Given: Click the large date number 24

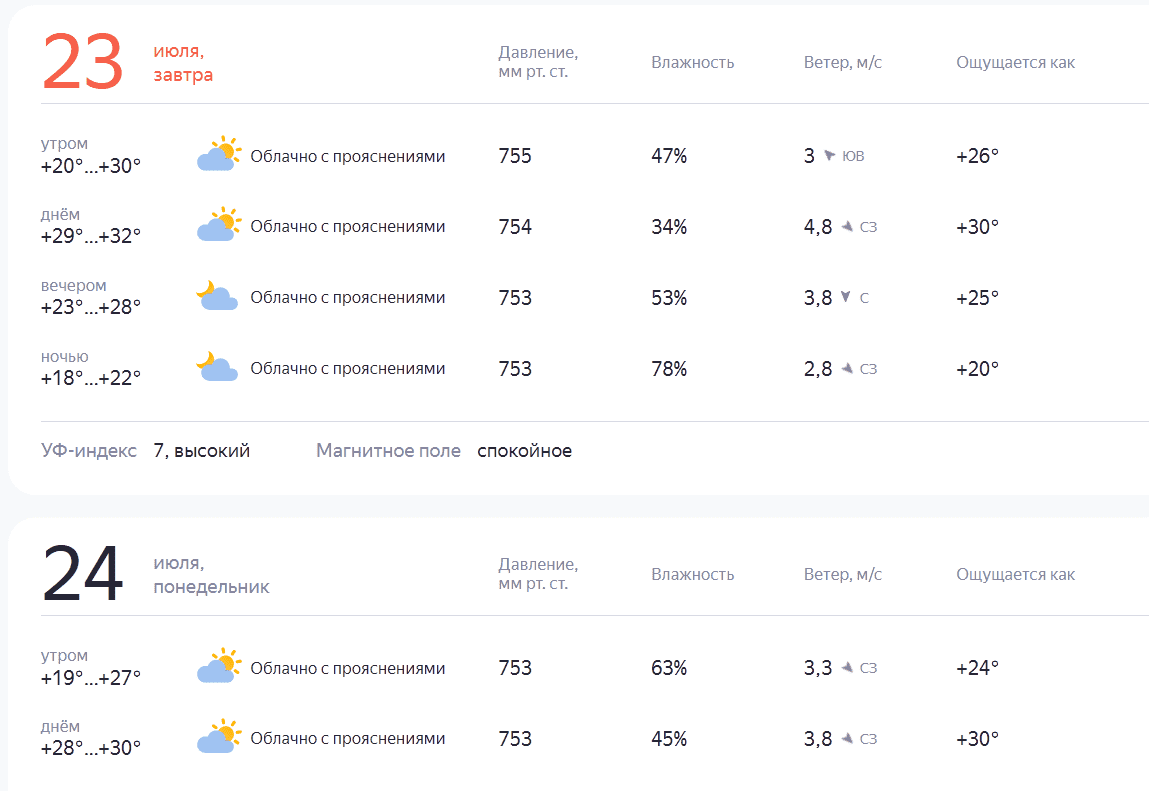Looking at the screenshot, I should [82, 574].
